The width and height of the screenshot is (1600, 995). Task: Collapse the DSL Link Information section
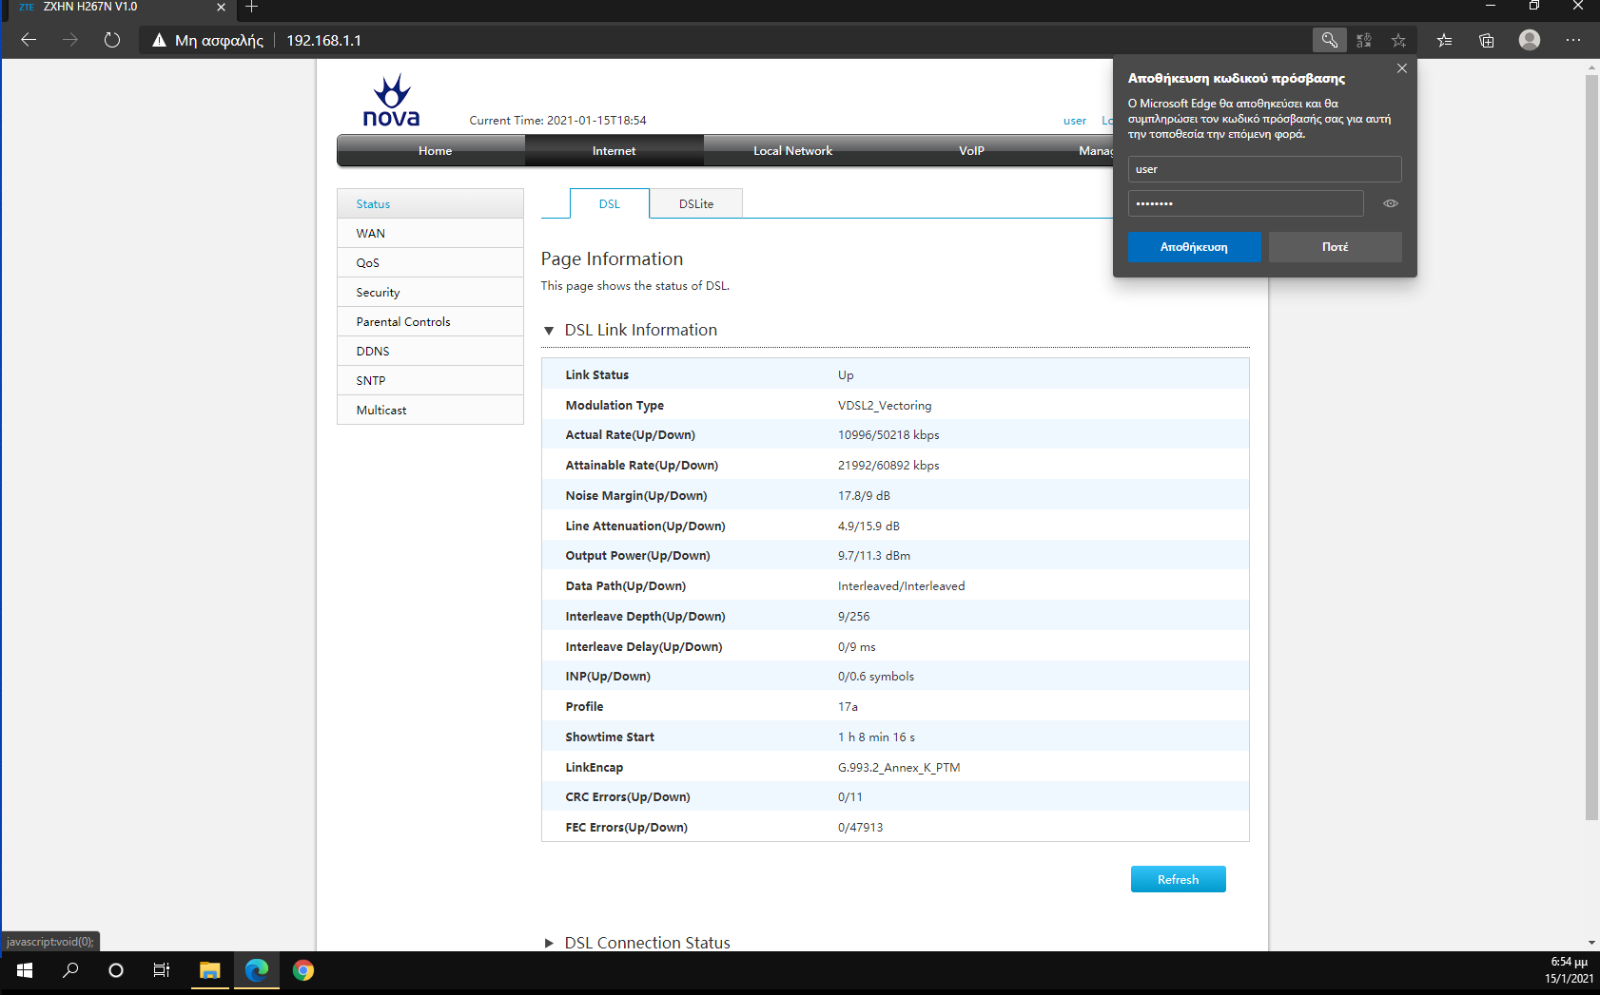548,331
